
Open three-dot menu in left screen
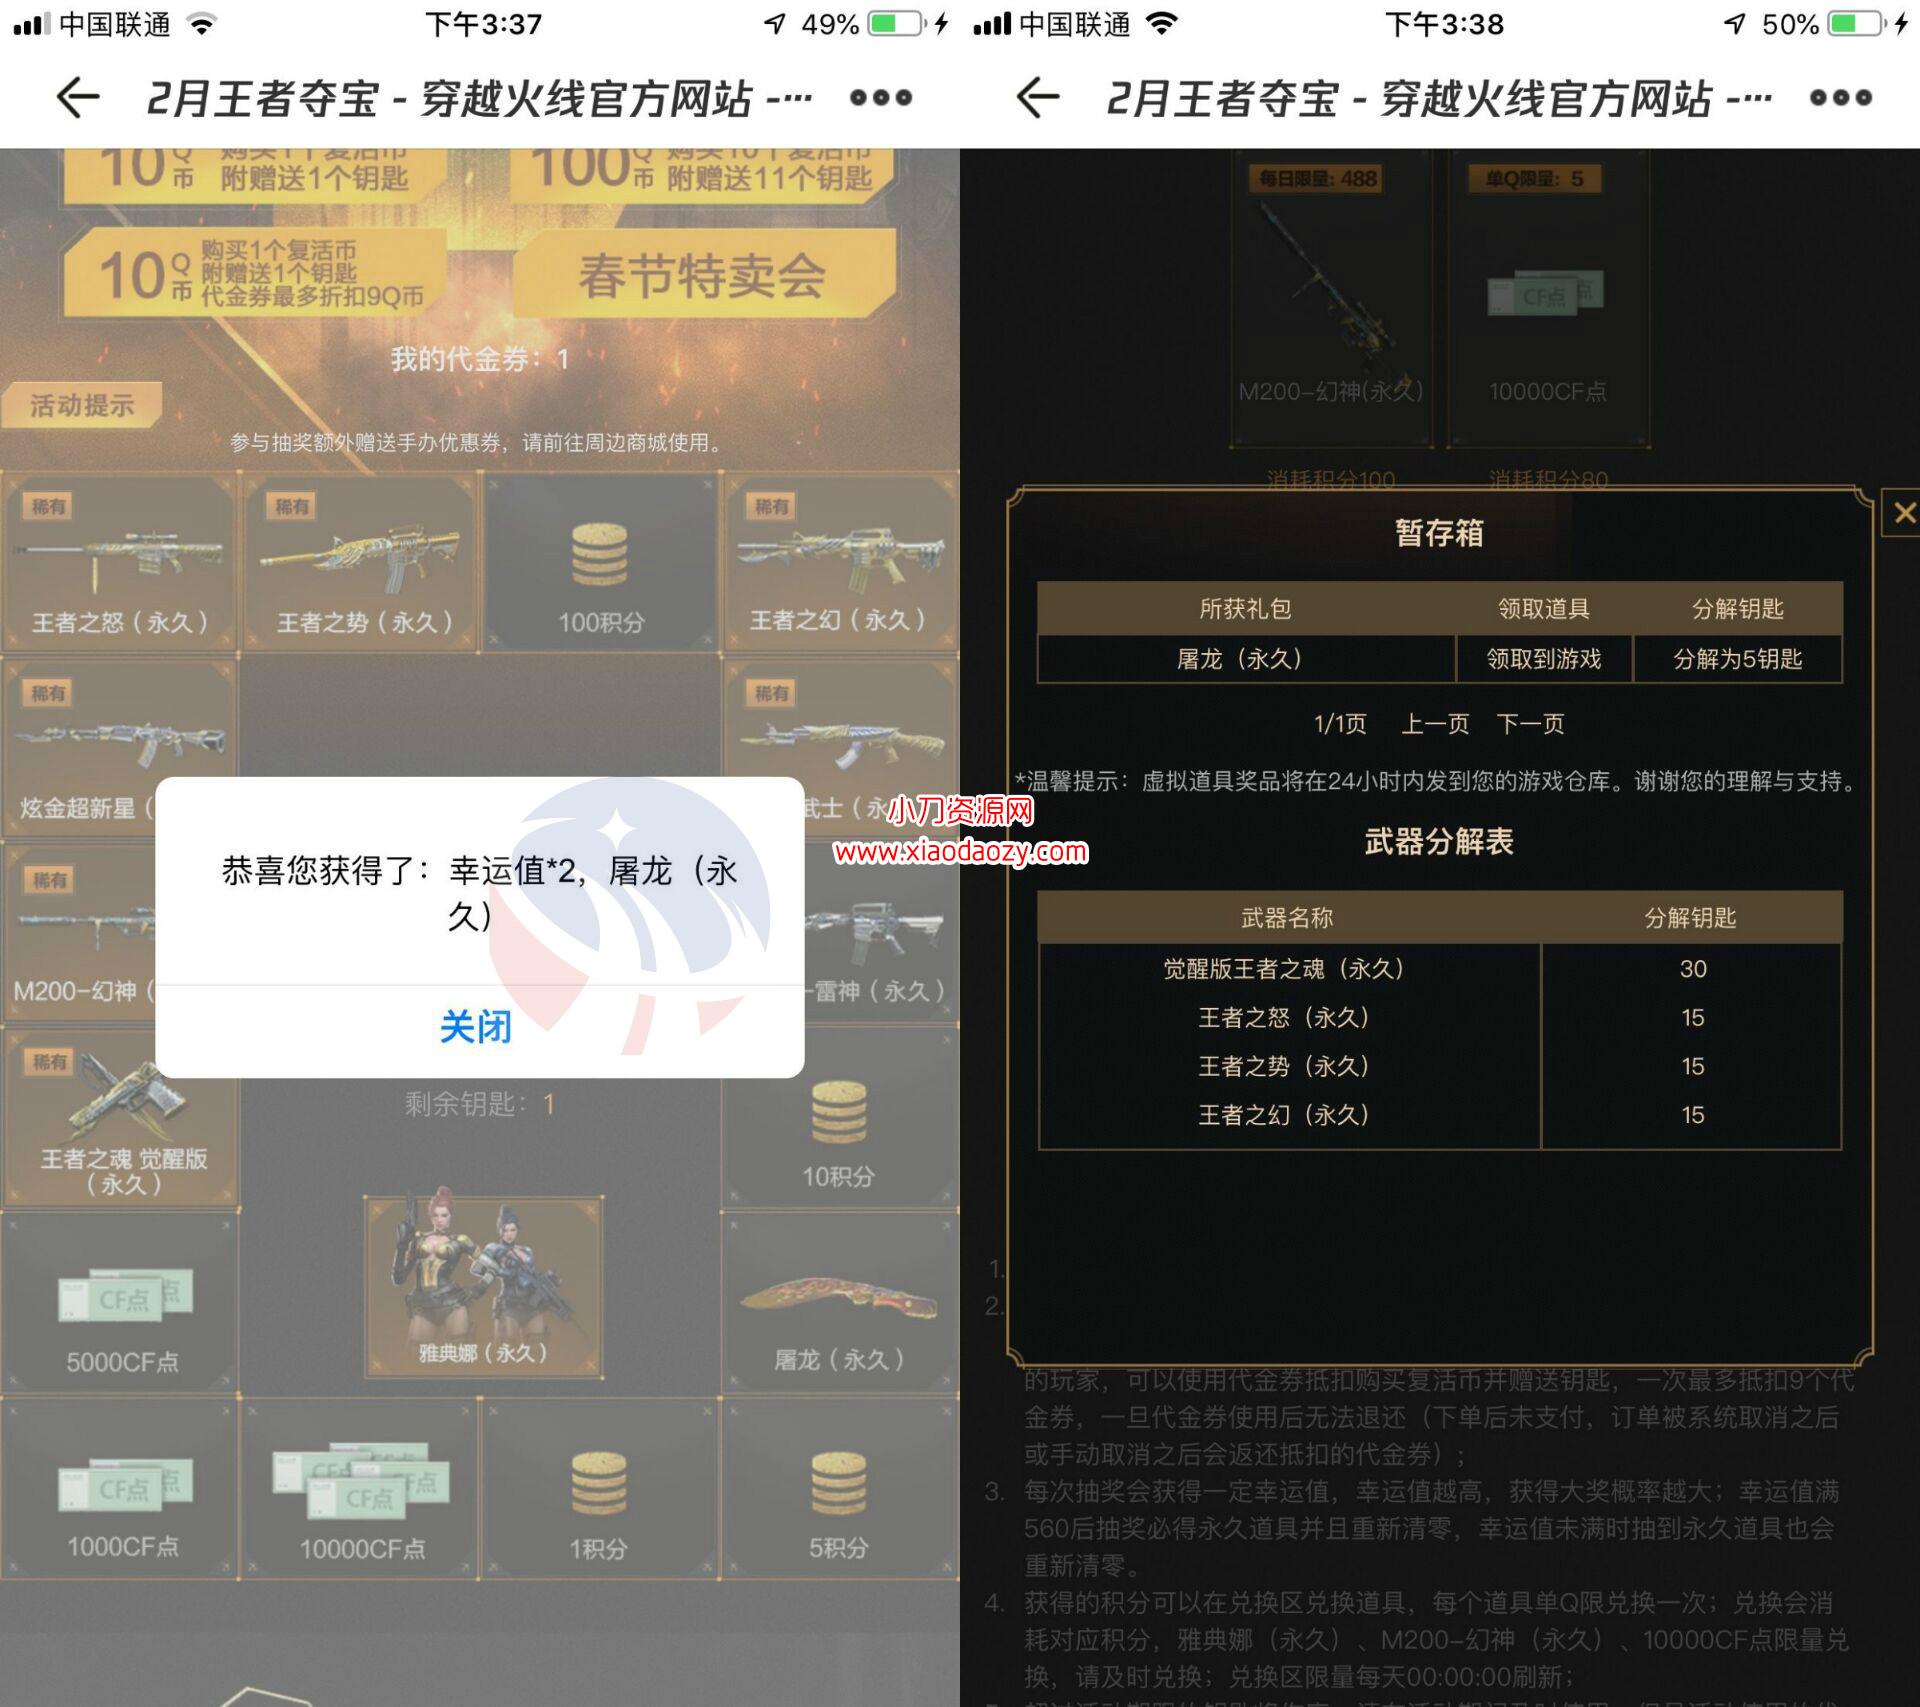point(880,98)
